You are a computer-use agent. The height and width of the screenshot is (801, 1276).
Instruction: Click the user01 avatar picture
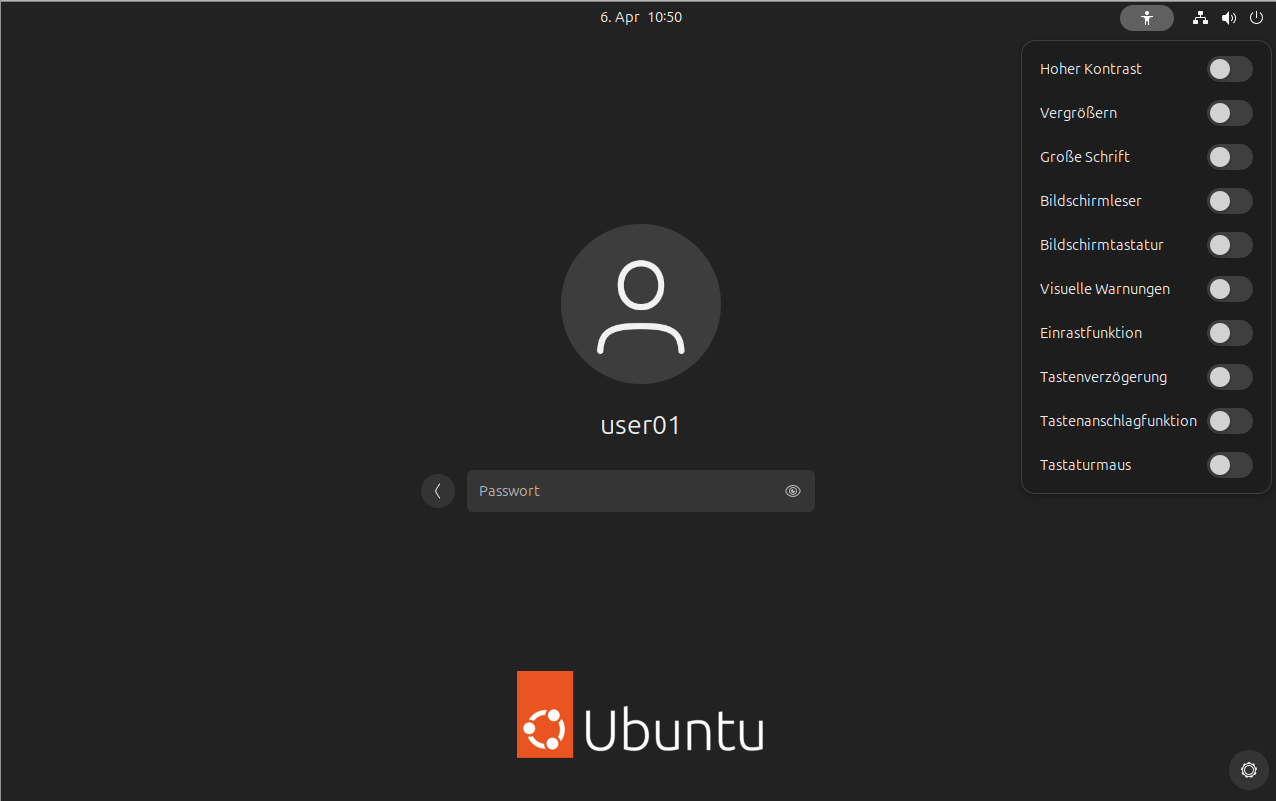pos(640,304)
